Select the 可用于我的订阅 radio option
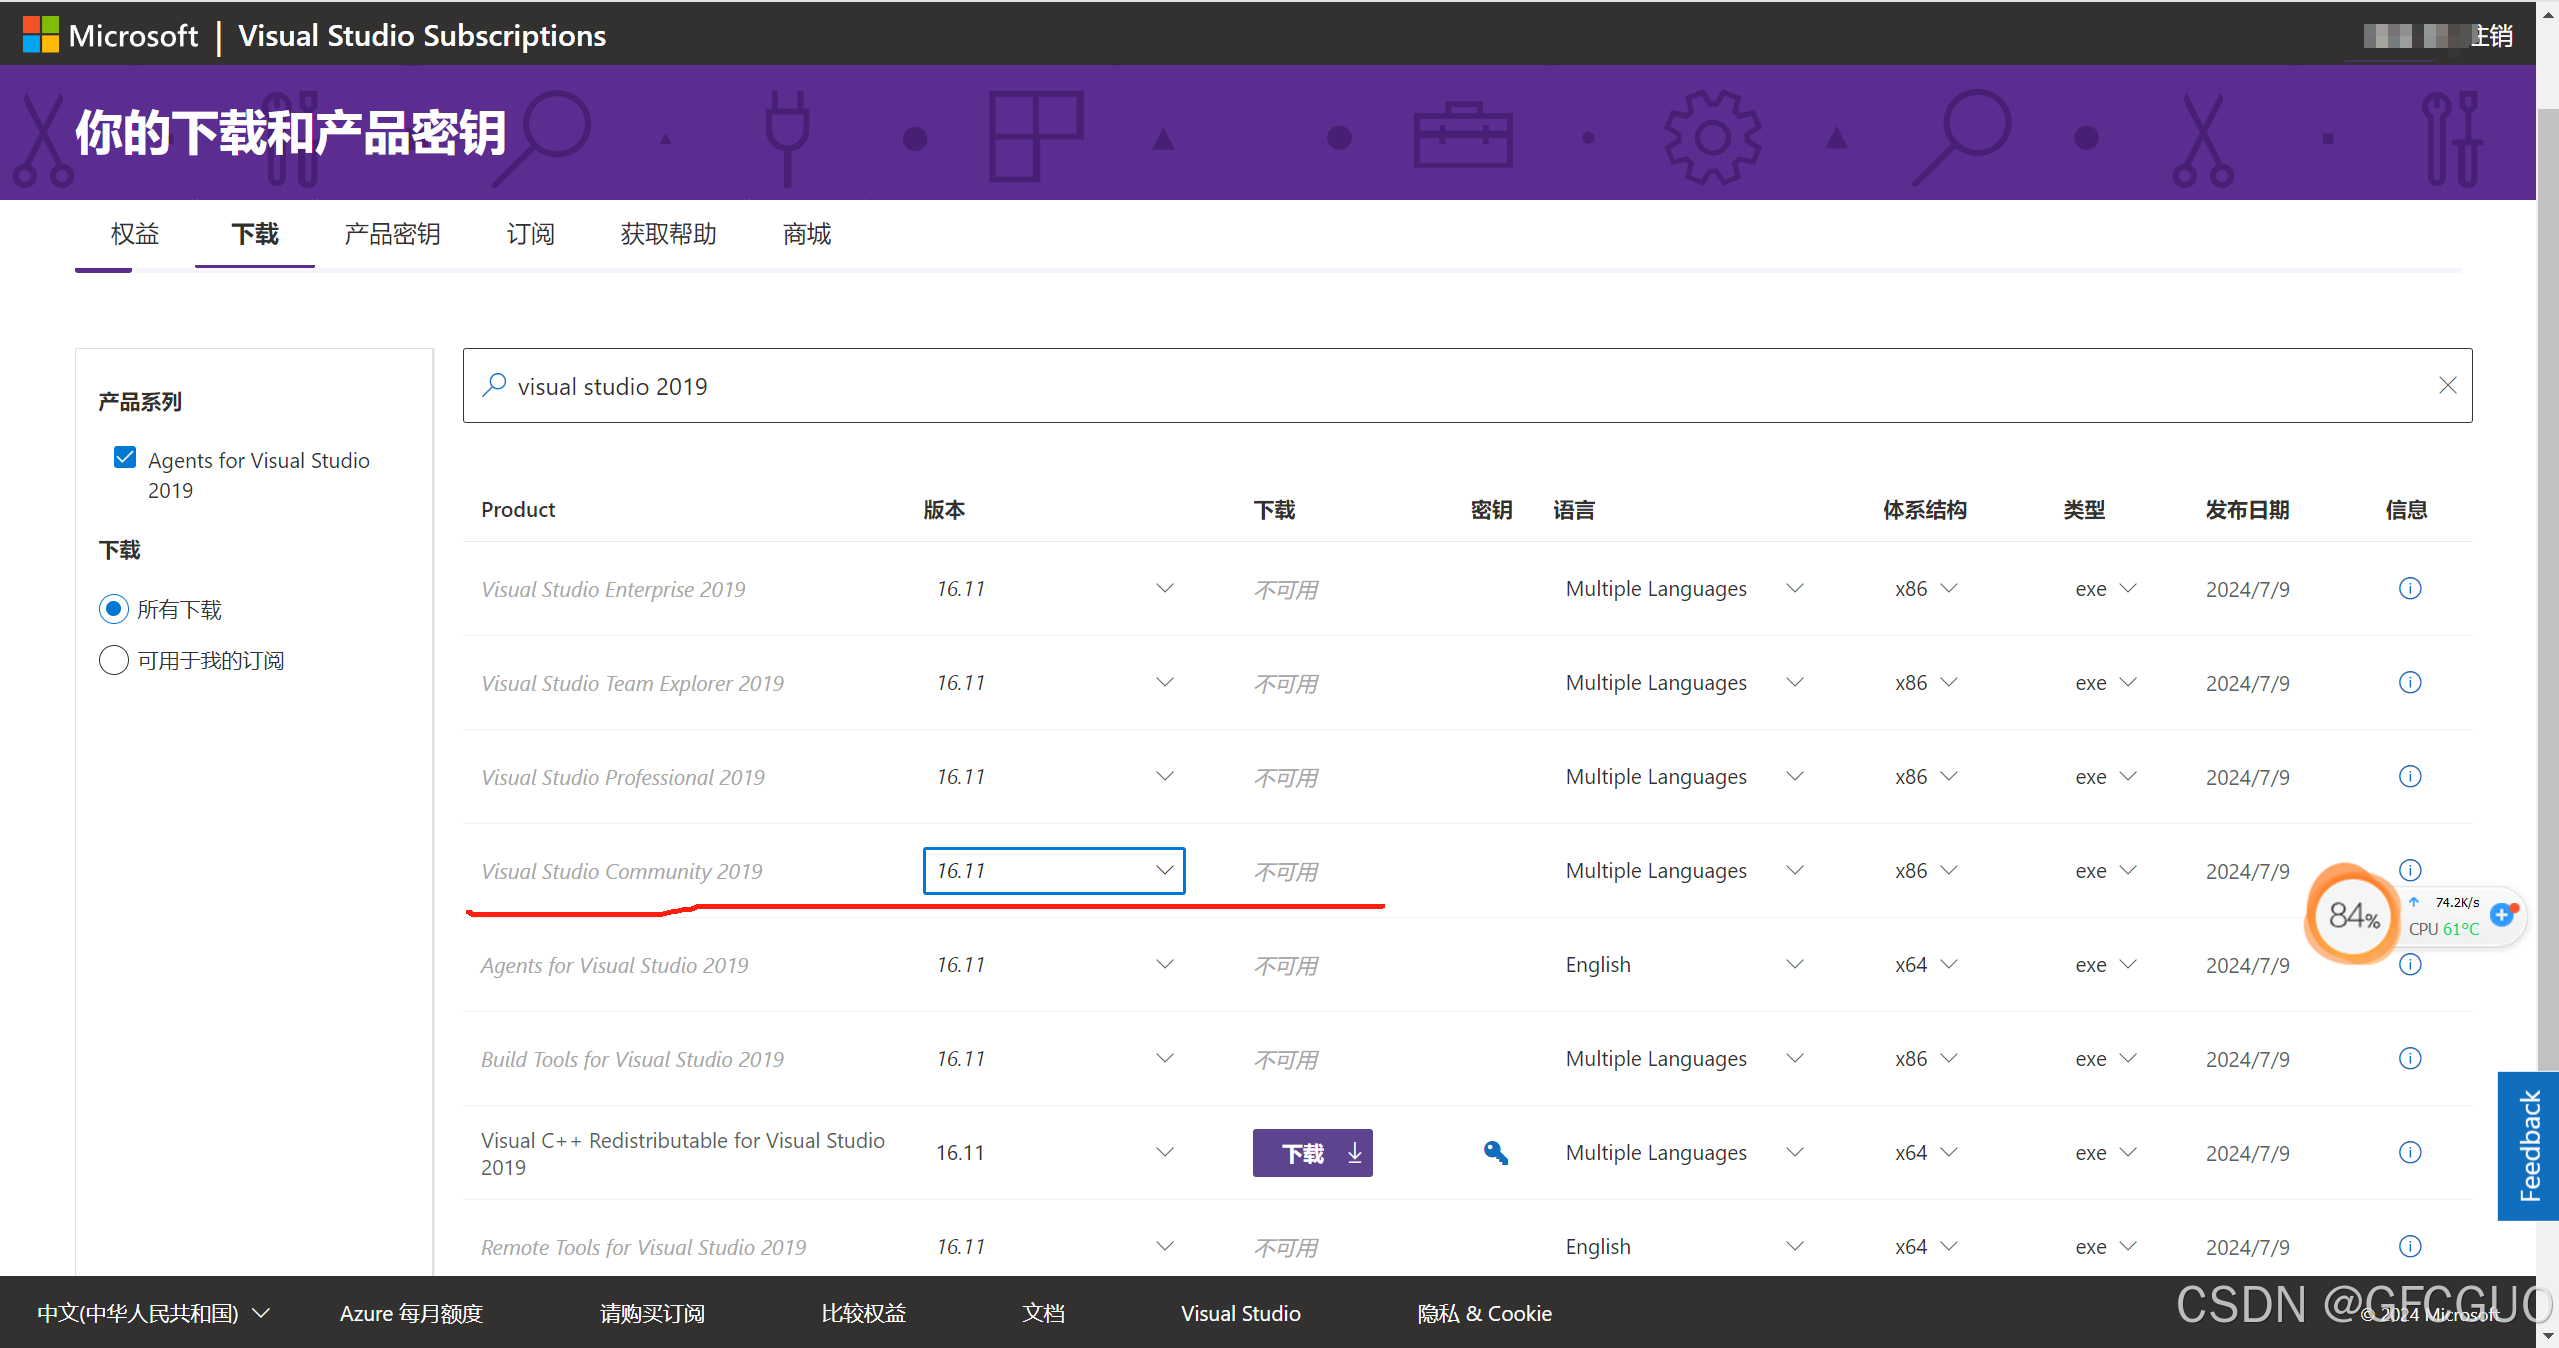Image resolution: width=2559 pixels, height=1348 pixels. coord(114,660)
